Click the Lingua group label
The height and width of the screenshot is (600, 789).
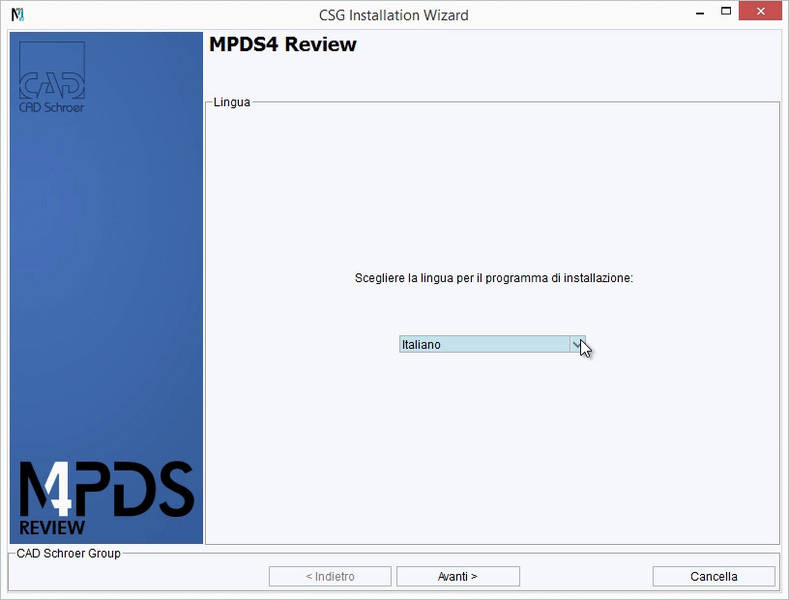coord(231,102)
